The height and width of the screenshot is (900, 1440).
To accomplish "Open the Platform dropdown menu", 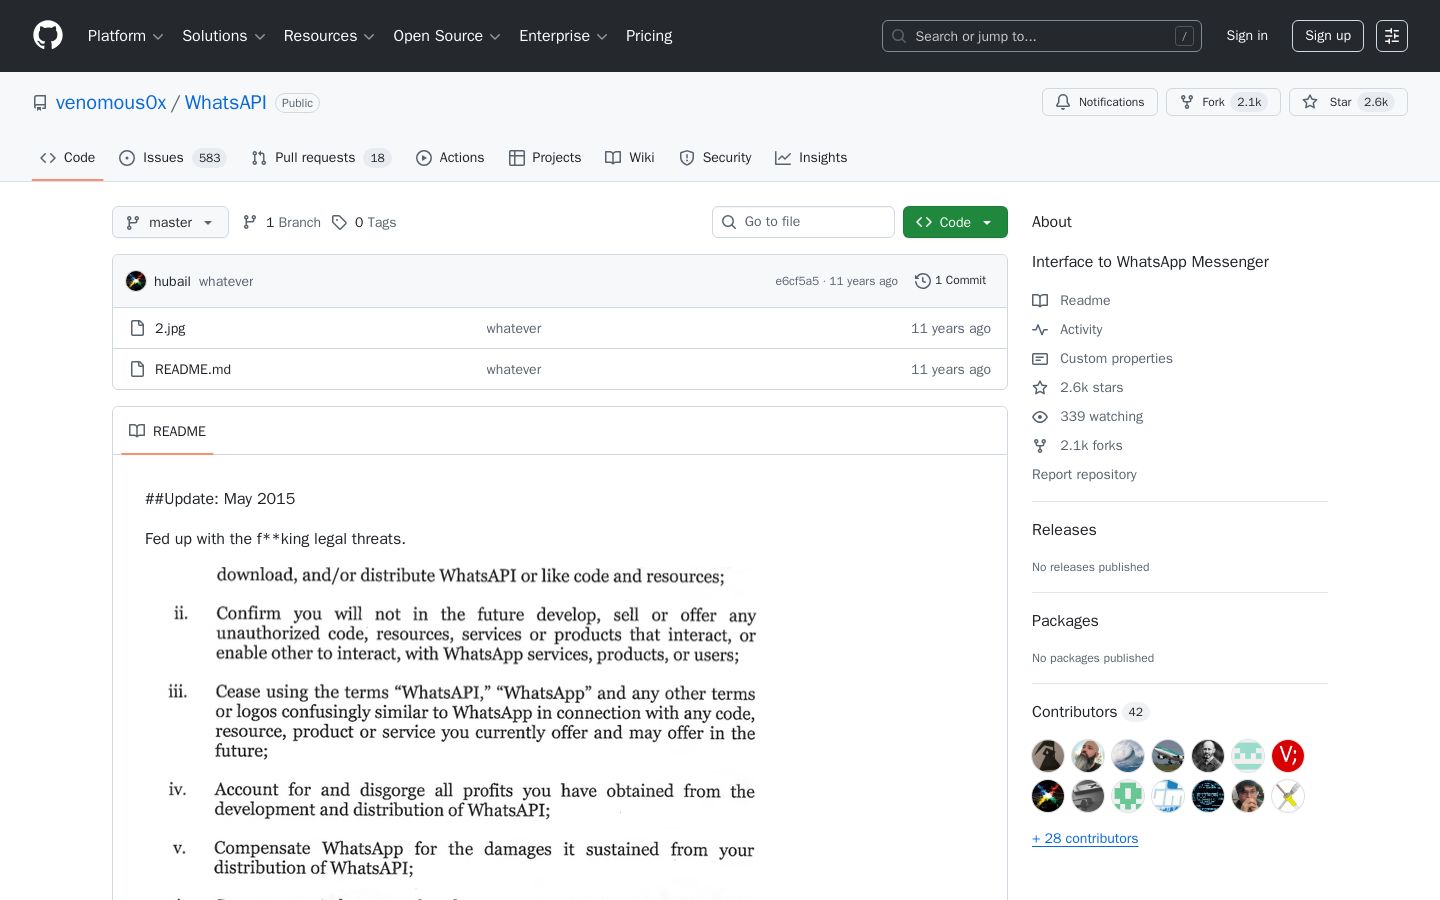I will (125, 36).
